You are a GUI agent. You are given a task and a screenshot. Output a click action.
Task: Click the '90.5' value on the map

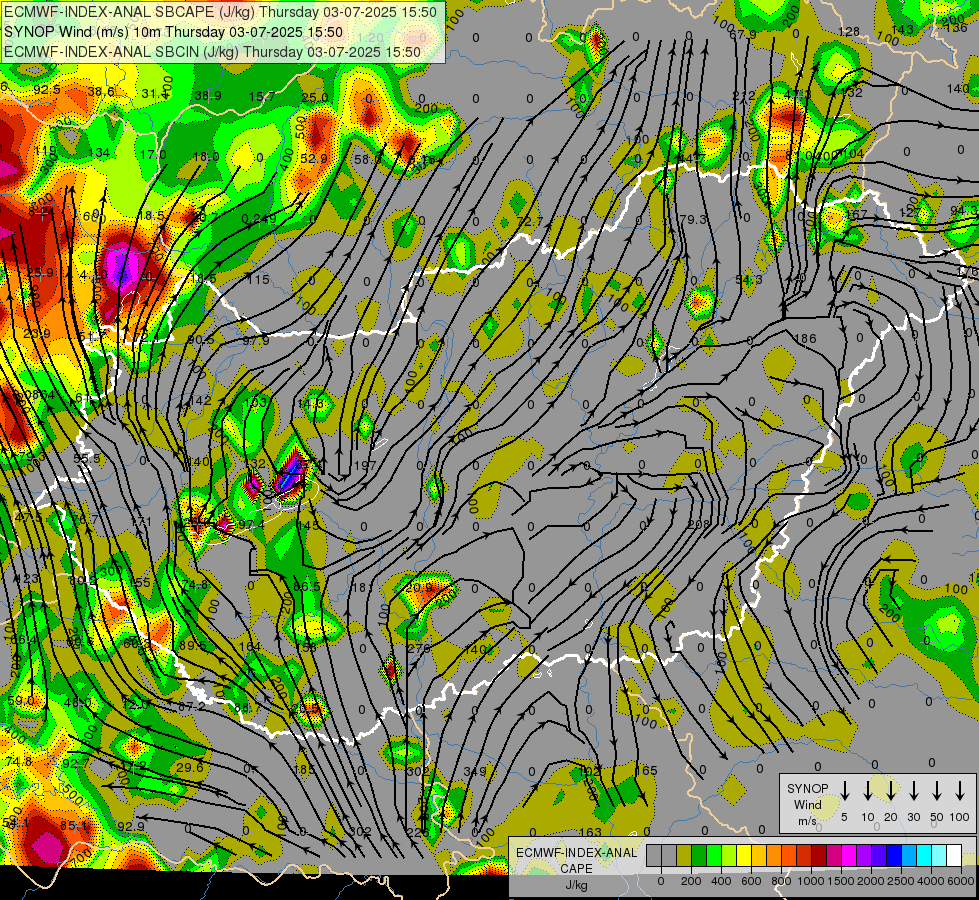pyautogui.click(x=200, y=340)
